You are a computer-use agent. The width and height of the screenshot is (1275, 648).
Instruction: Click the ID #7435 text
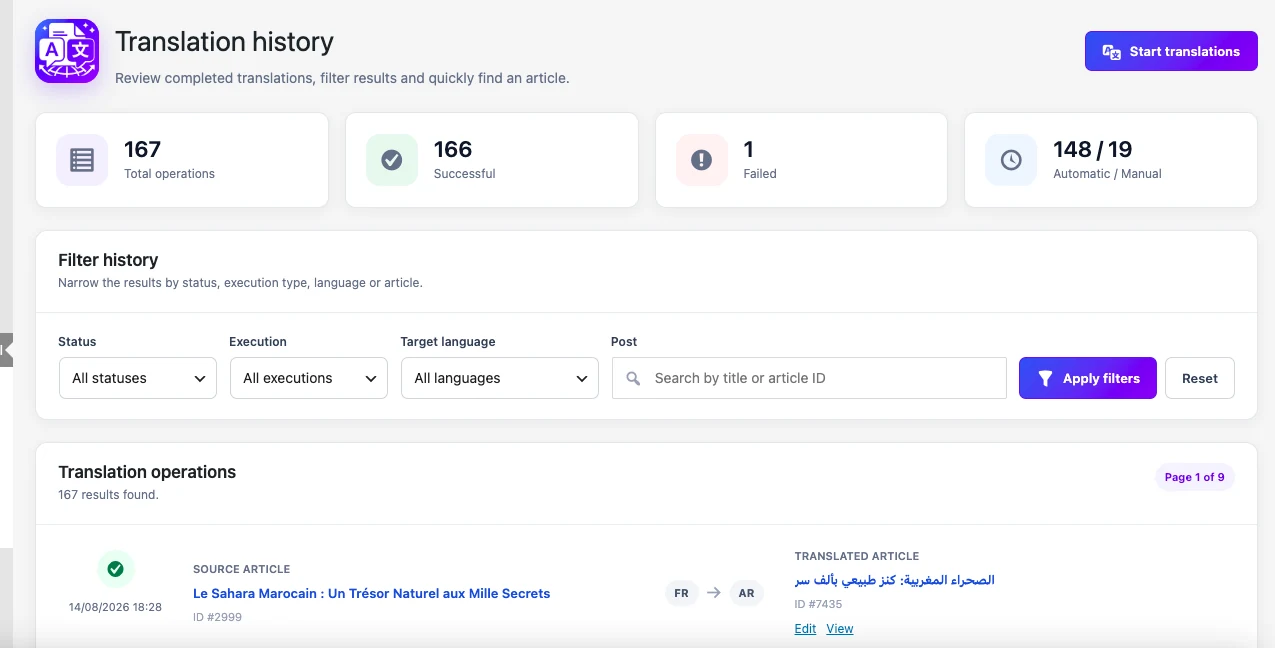point(818,604)
